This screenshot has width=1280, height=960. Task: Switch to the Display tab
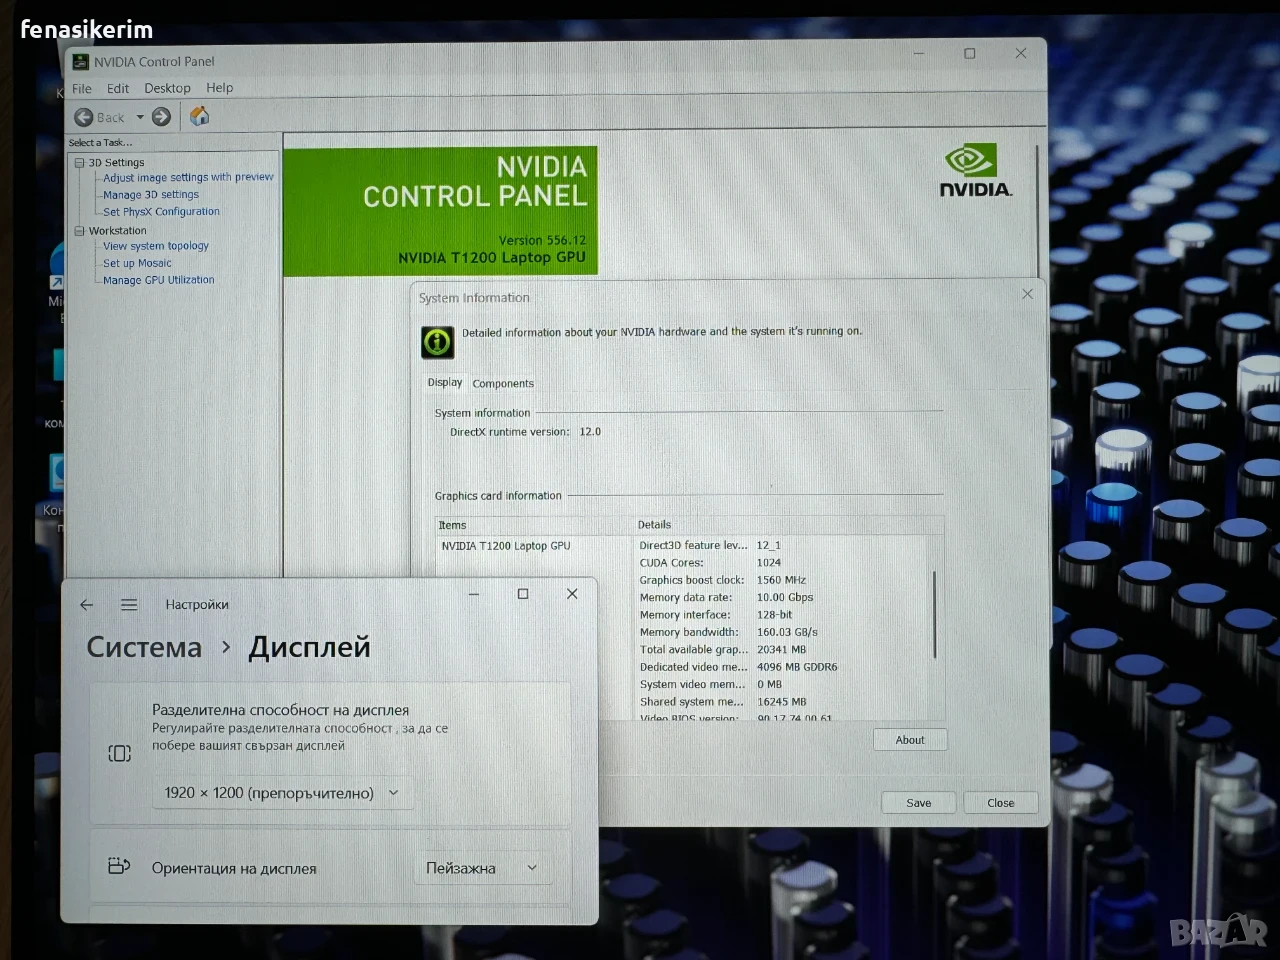coord(445,382)
